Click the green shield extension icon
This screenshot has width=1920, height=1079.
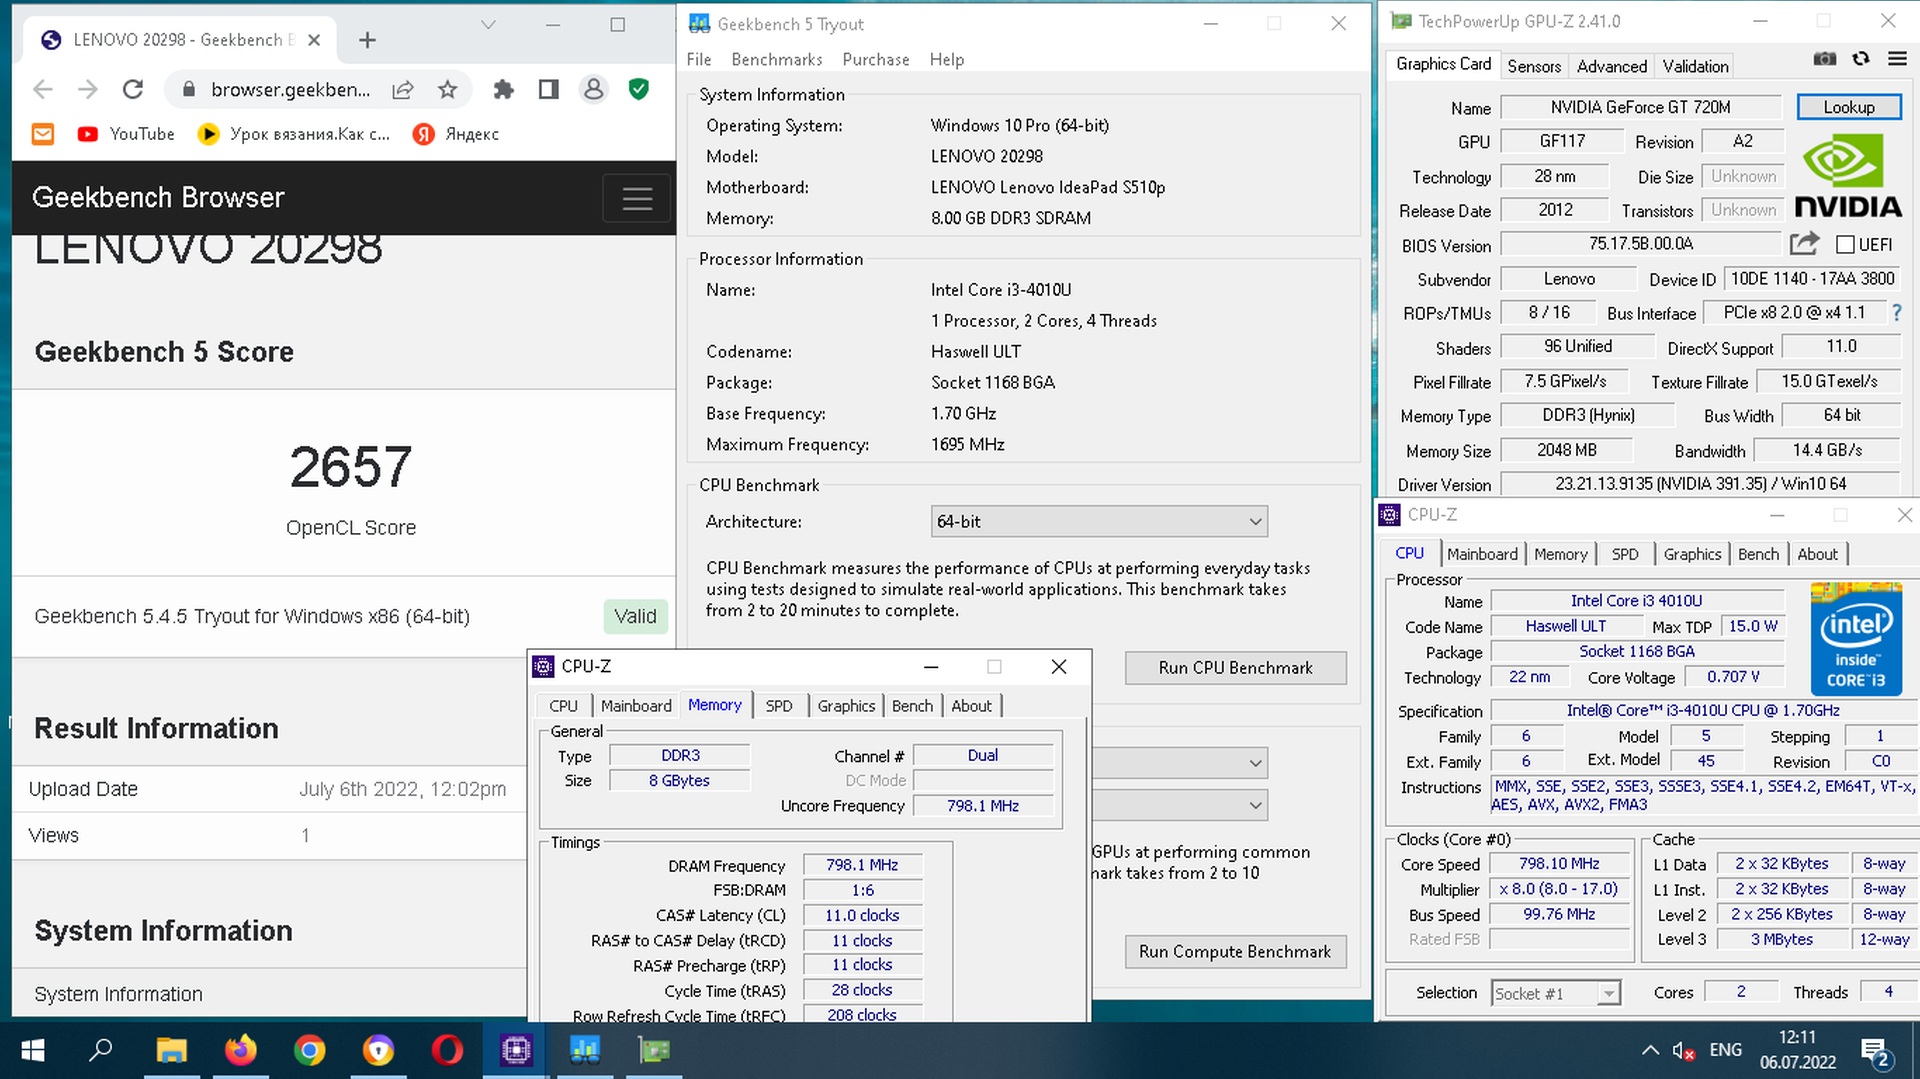point(639,90)
